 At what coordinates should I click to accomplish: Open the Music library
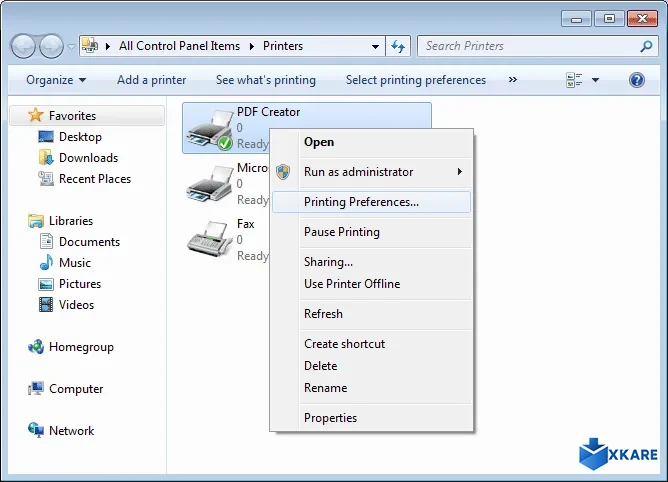(75, 263)
